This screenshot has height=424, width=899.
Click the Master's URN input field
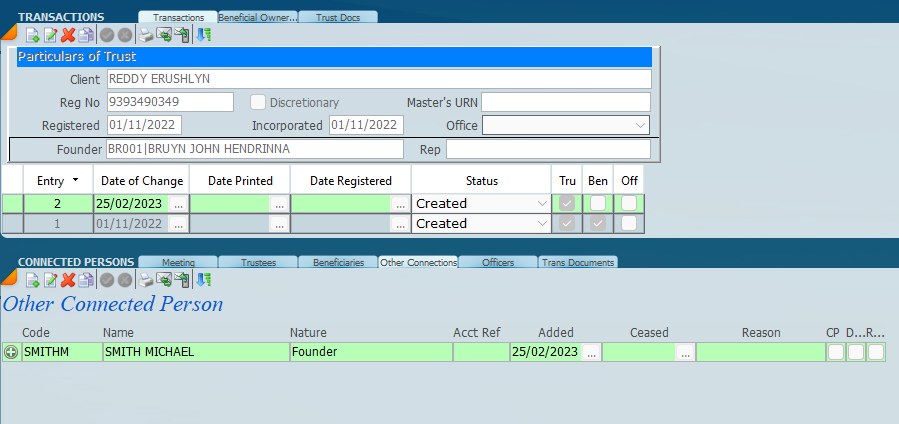(566, 102)
